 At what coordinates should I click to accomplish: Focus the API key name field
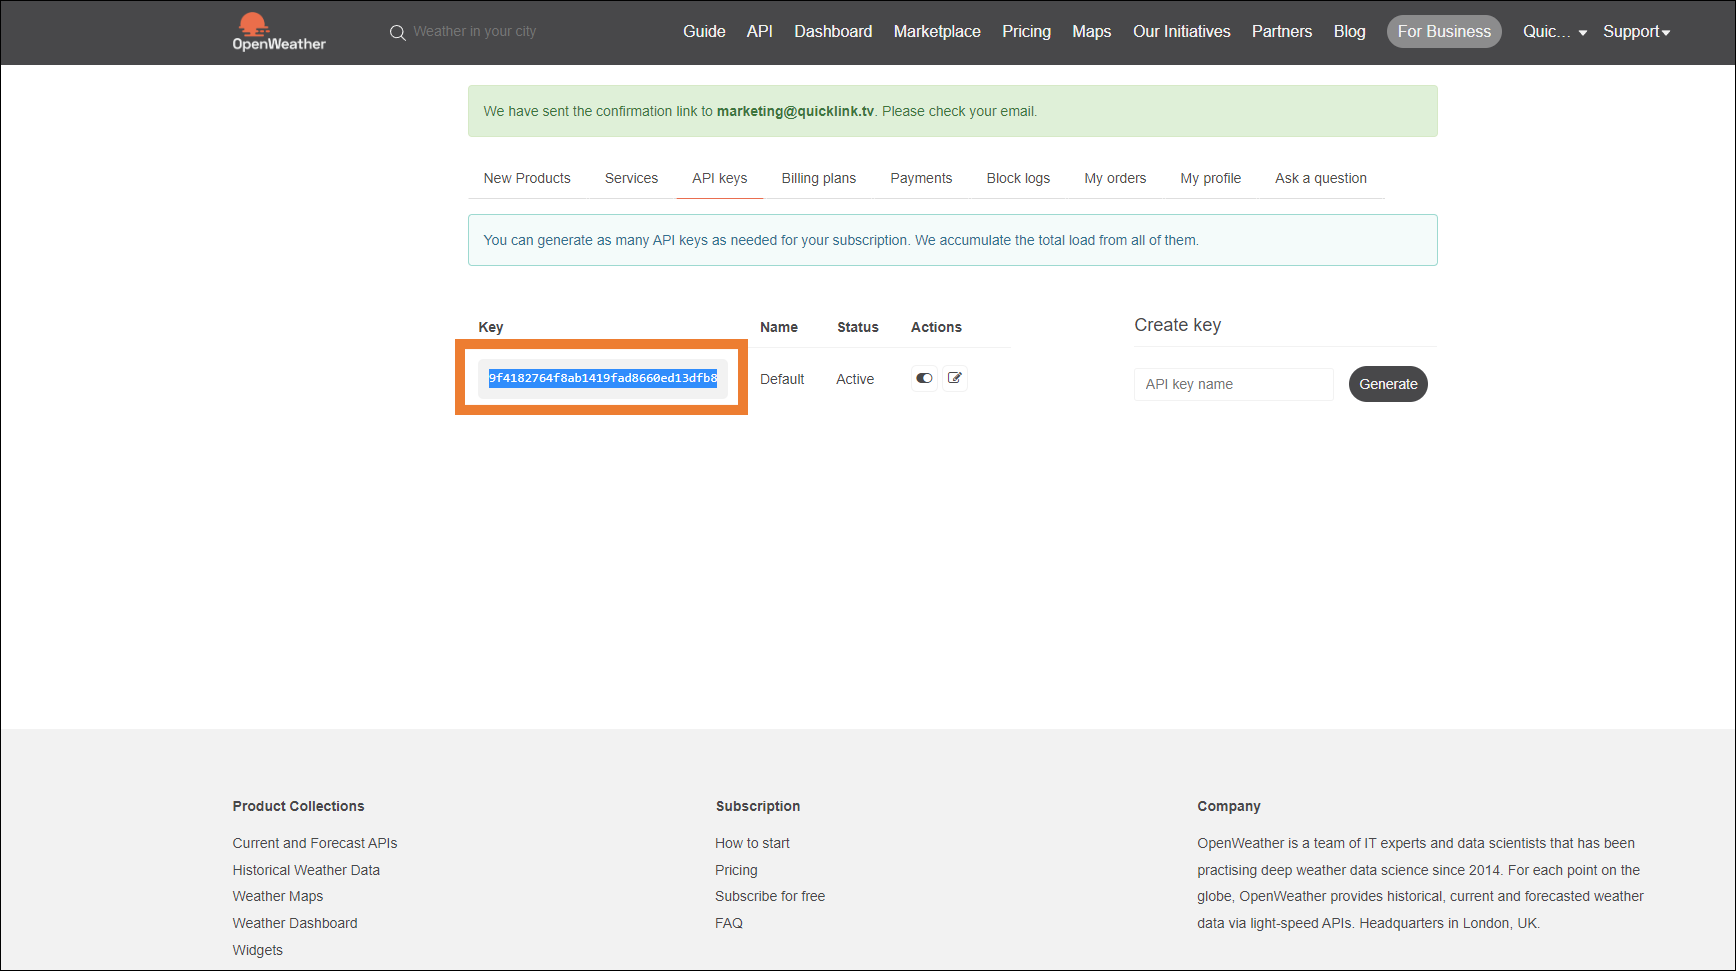pyautogui.click(x=1233, y=384)
